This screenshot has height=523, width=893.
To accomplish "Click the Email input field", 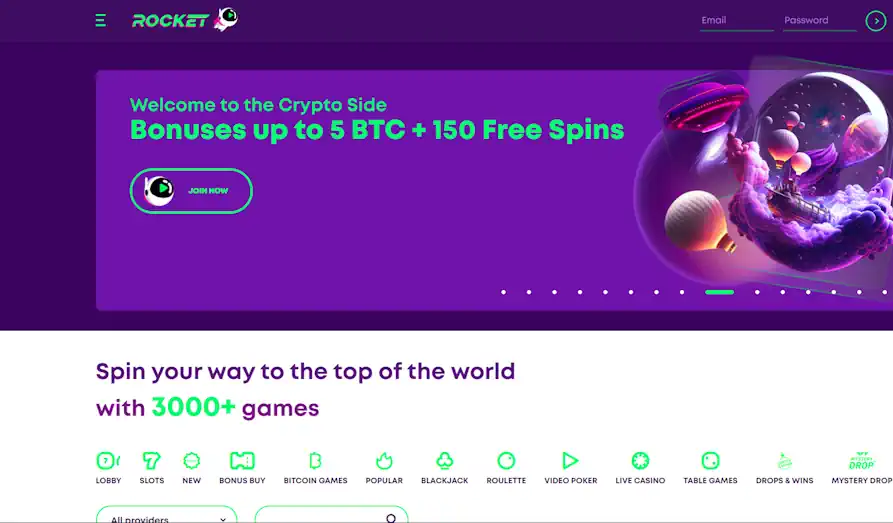I will (x=736, y=21).
